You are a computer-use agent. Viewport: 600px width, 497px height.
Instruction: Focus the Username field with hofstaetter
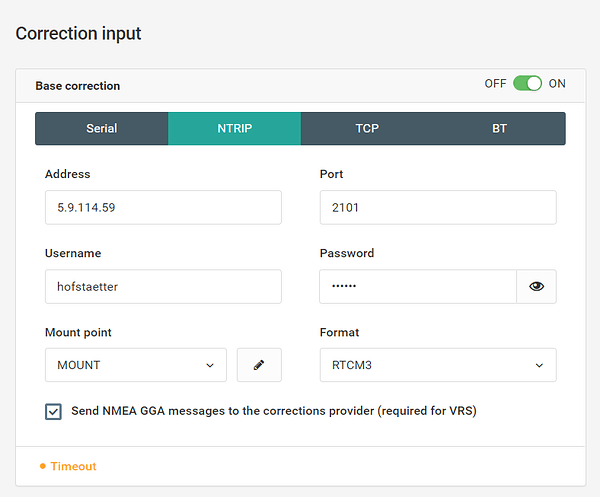coord(163,287)
